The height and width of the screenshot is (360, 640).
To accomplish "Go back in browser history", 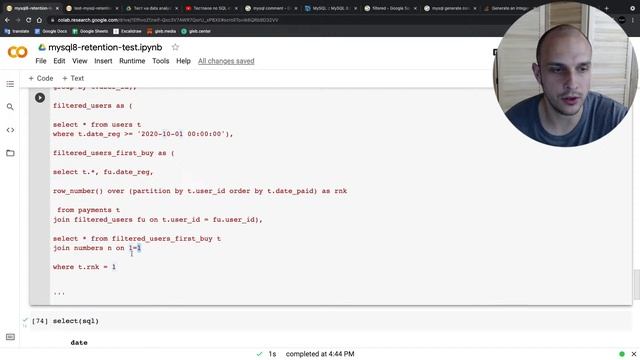I will pos(7,20).
